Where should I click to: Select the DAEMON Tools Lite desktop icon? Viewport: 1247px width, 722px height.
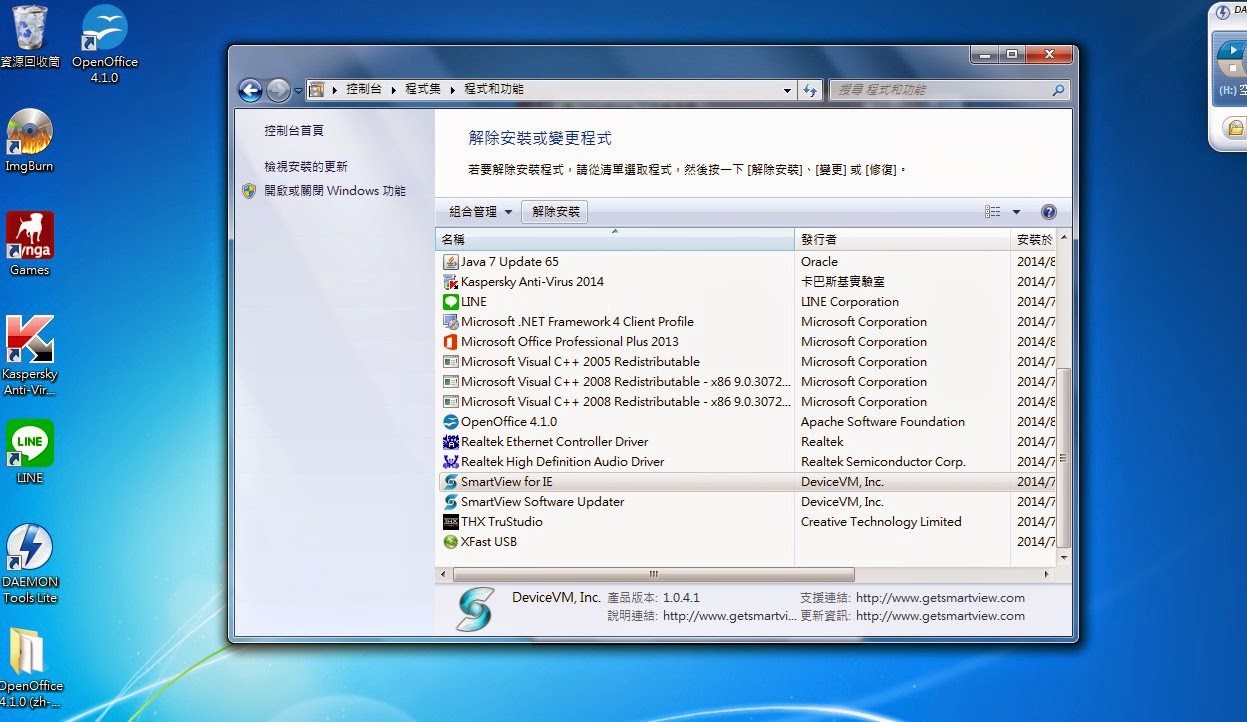click(30, 564)
